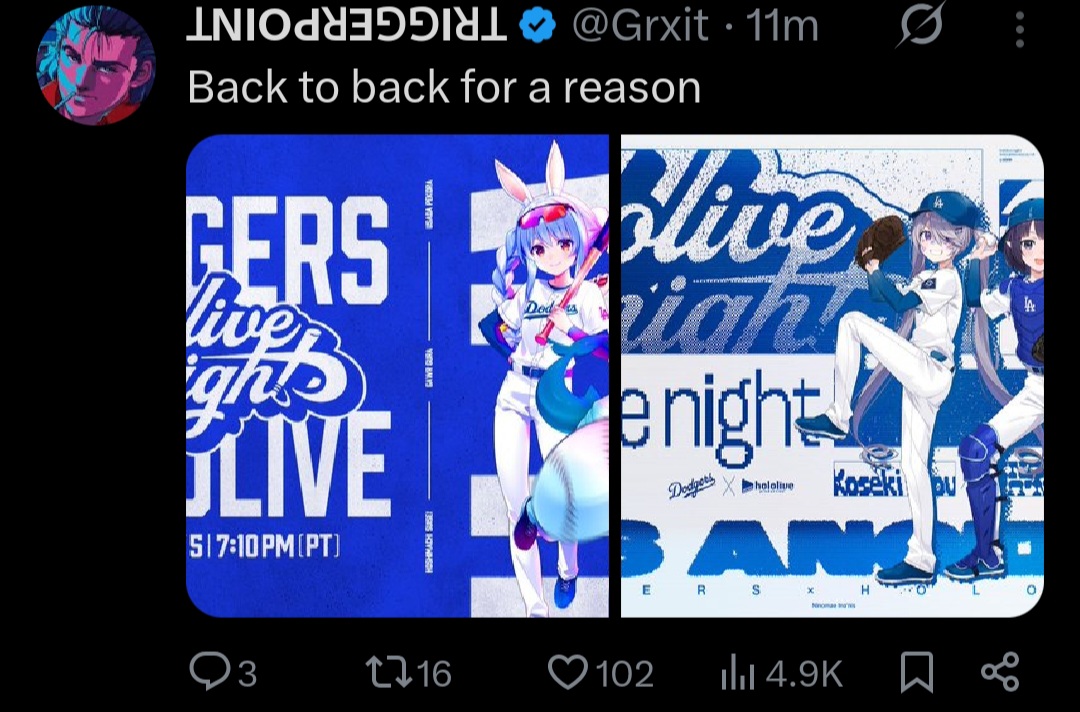Open the TRIGGERPOINT profile avatar
The image size is (1080, 712).
(x=96, y=66)
